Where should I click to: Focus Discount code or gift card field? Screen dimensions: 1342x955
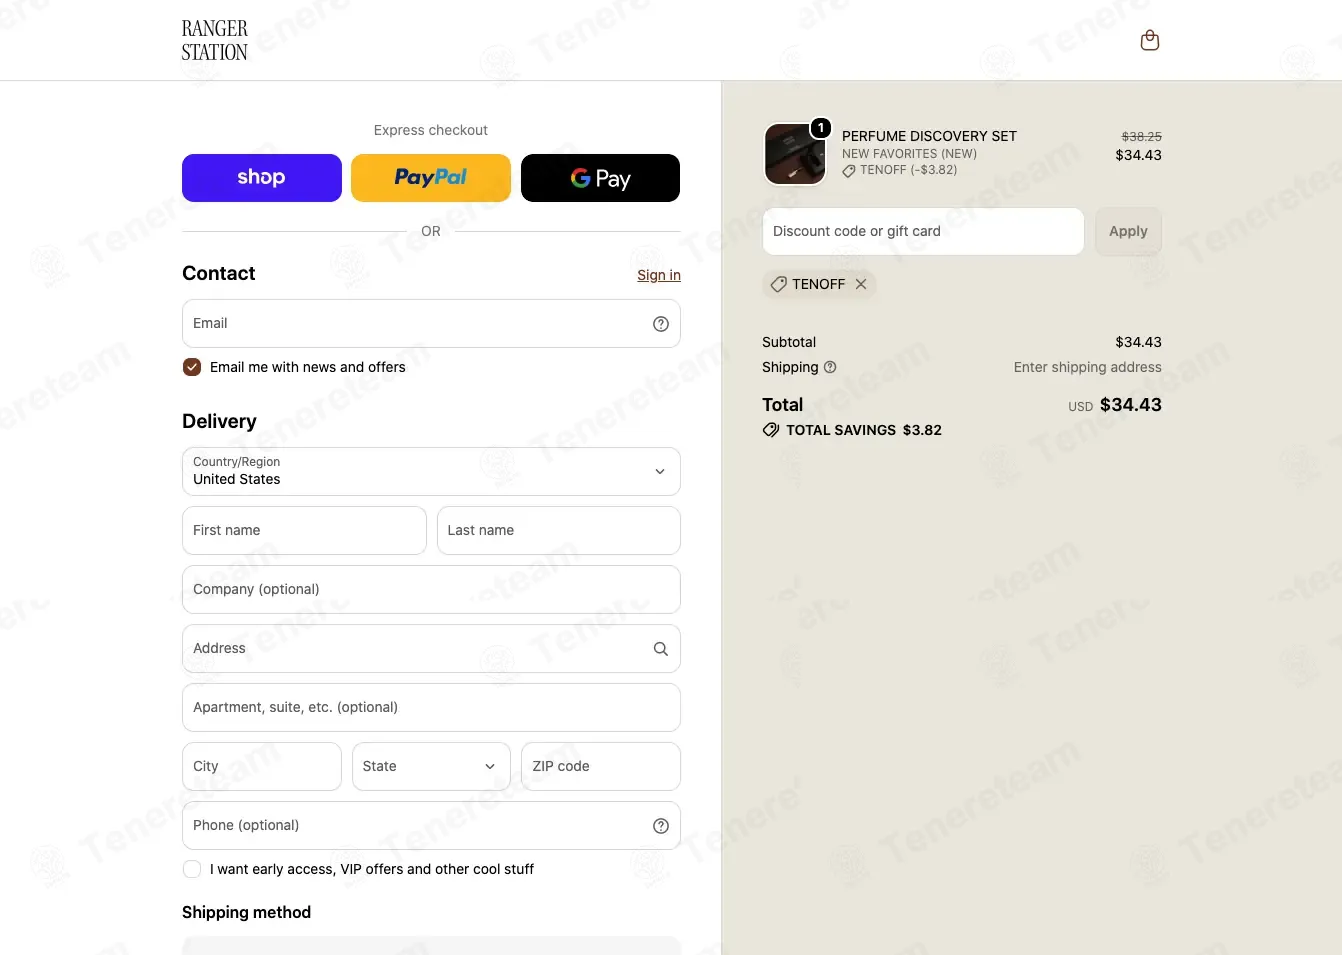coord(923,231)
